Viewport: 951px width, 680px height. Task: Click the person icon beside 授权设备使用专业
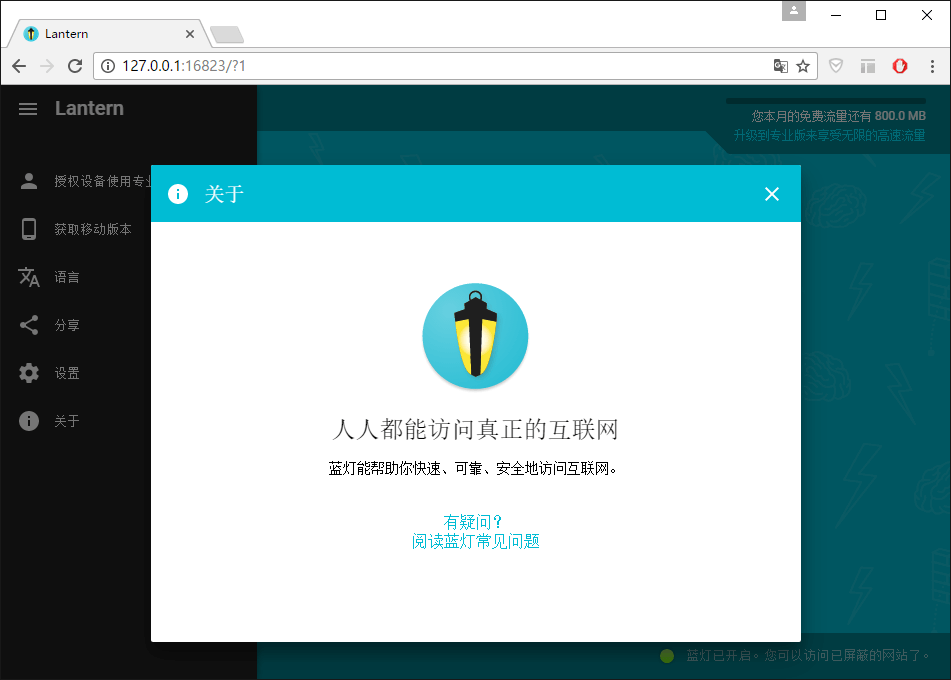point(29,181)
